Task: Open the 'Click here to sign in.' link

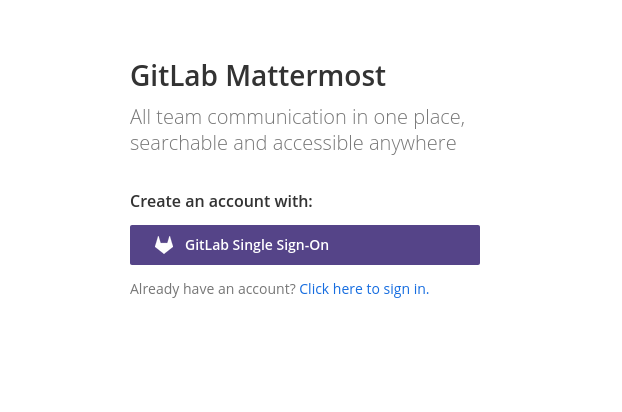Action: click(364, 289)
